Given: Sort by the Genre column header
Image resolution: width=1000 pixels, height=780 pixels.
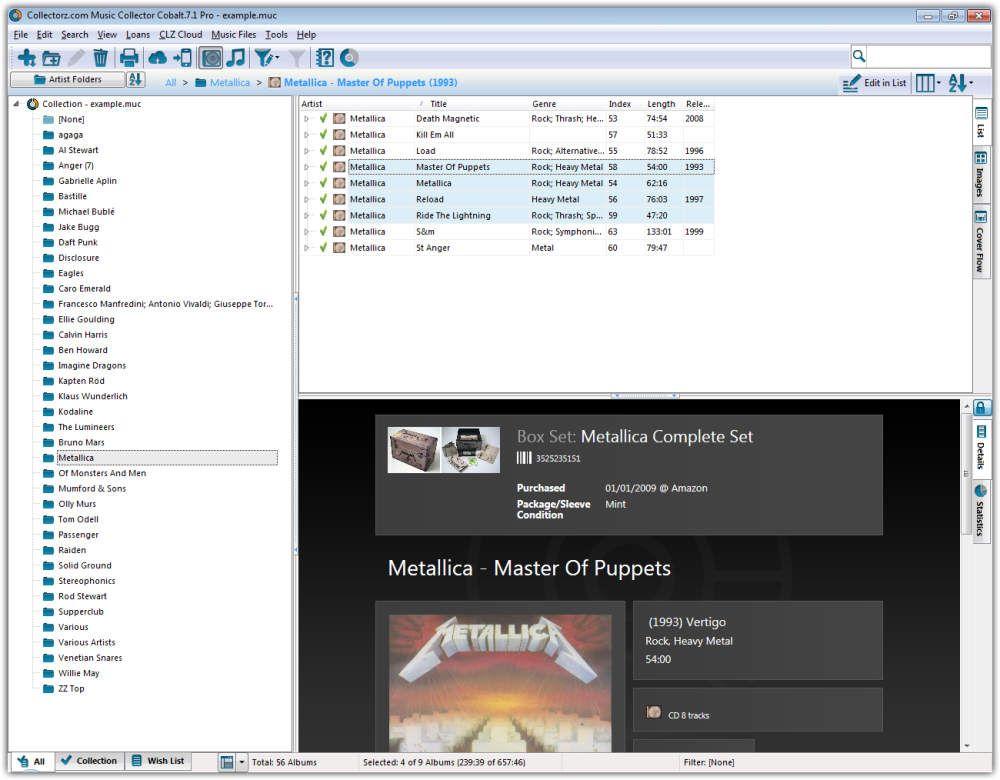Looking at the screenshot, I should tap(566, 104).
